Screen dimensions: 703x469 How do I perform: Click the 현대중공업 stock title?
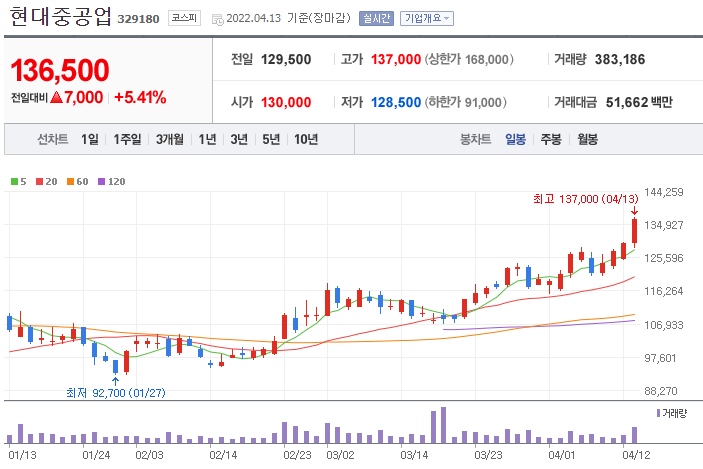60,17
